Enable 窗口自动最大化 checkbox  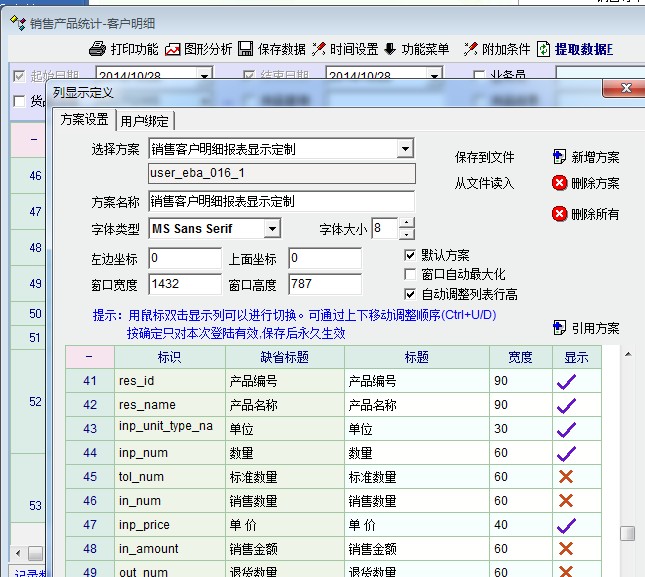pos(409,274)
